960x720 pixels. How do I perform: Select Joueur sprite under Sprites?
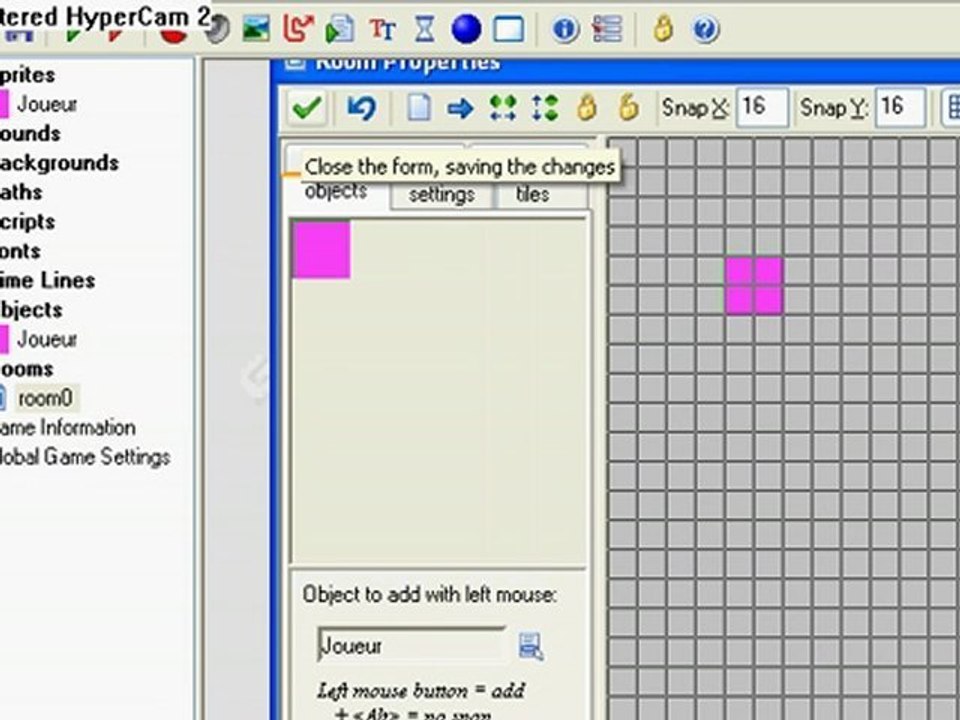47,104
